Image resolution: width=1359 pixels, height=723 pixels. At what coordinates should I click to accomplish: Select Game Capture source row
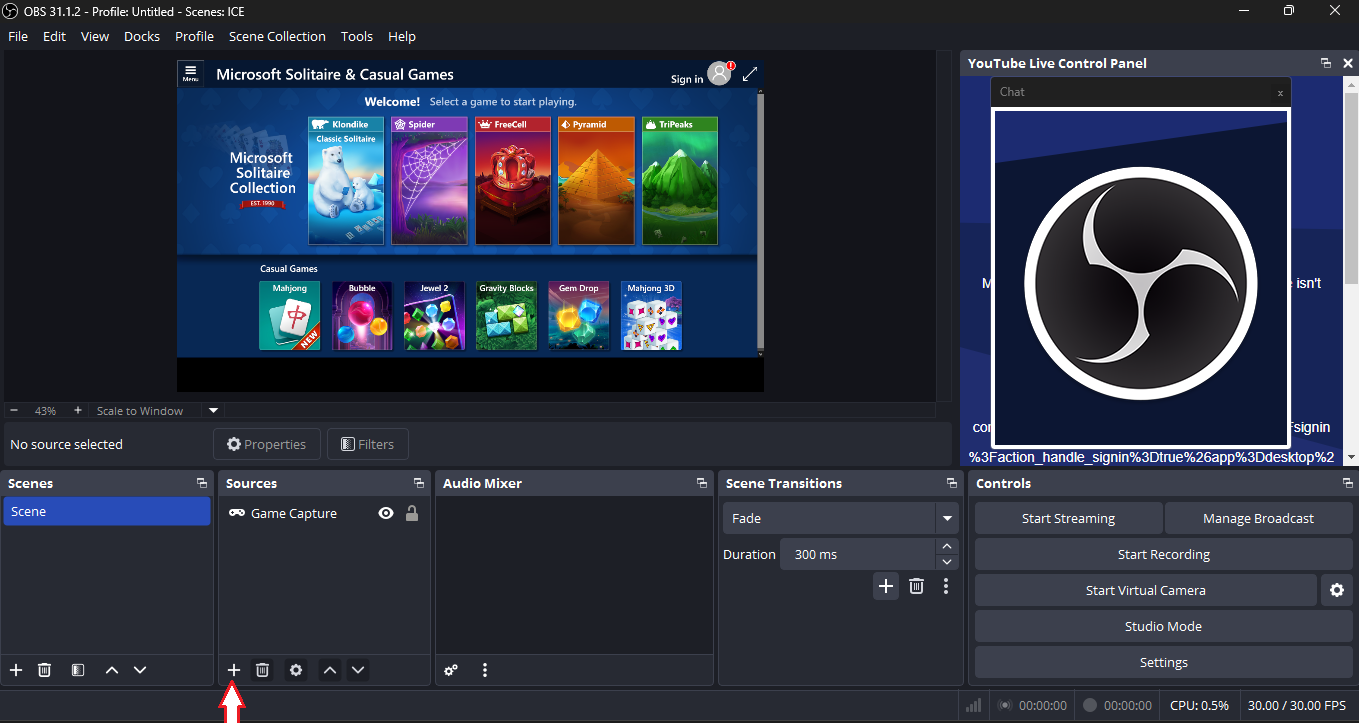[324, 513]
